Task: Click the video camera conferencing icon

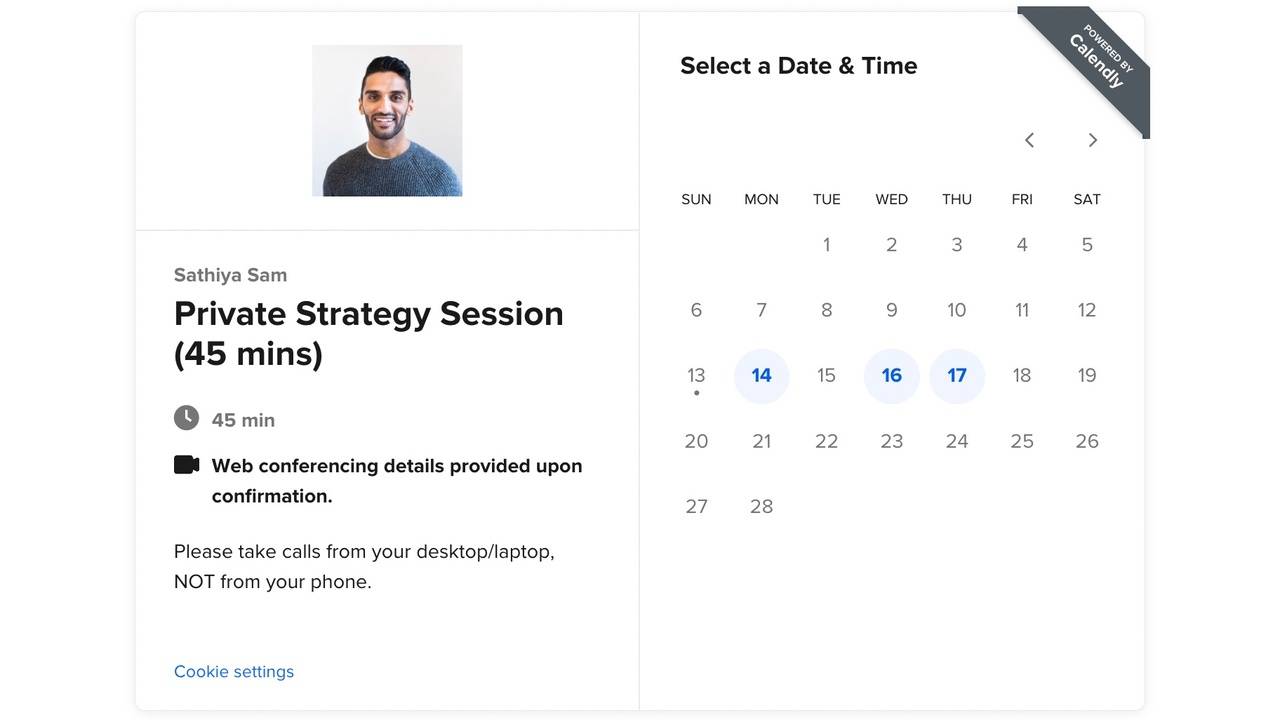Action: tap(187, 465)
